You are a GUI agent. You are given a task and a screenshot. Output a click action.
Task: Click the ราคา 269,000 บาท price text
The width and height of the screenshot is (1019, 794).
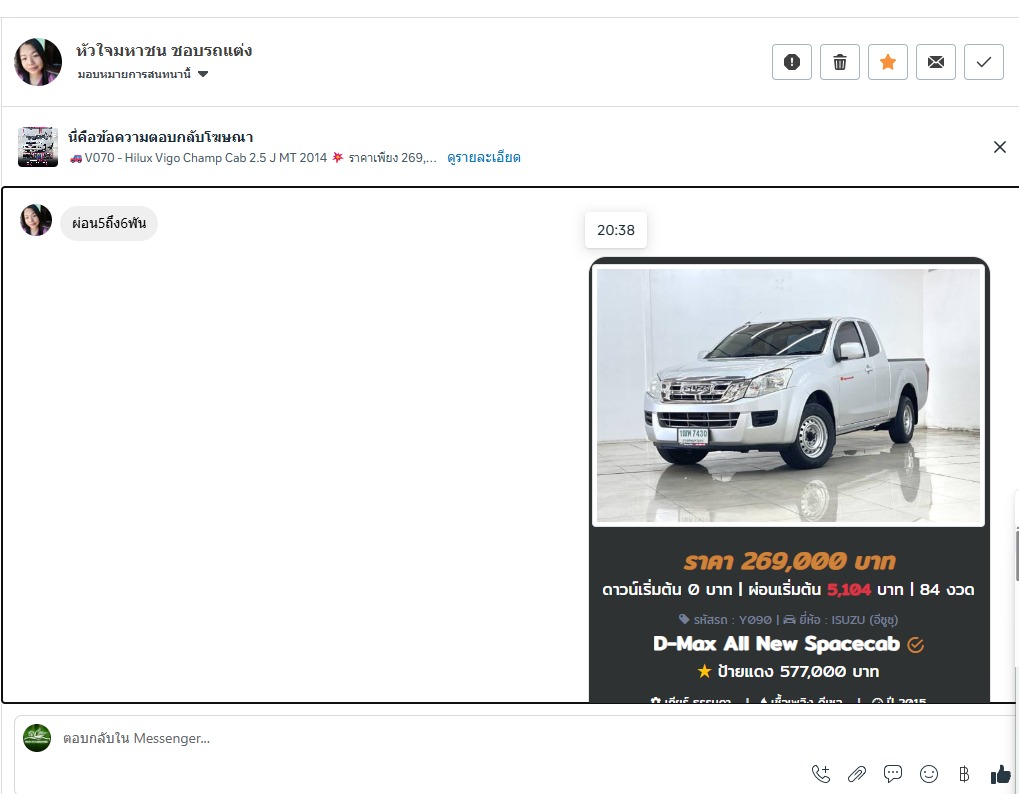pyautogui.click(x=789, y=561)
